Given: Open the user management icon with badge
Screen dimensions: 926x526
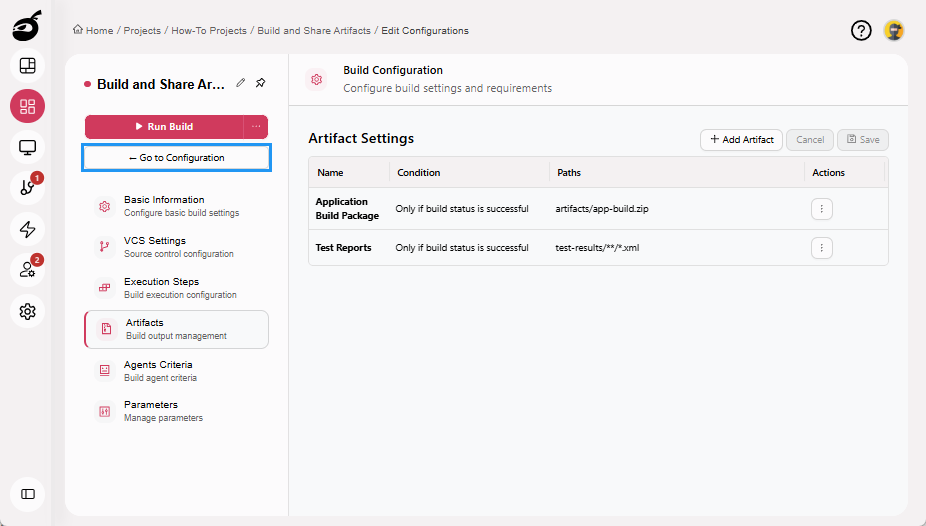Looking at the screenshot, I should click(28, 270).
